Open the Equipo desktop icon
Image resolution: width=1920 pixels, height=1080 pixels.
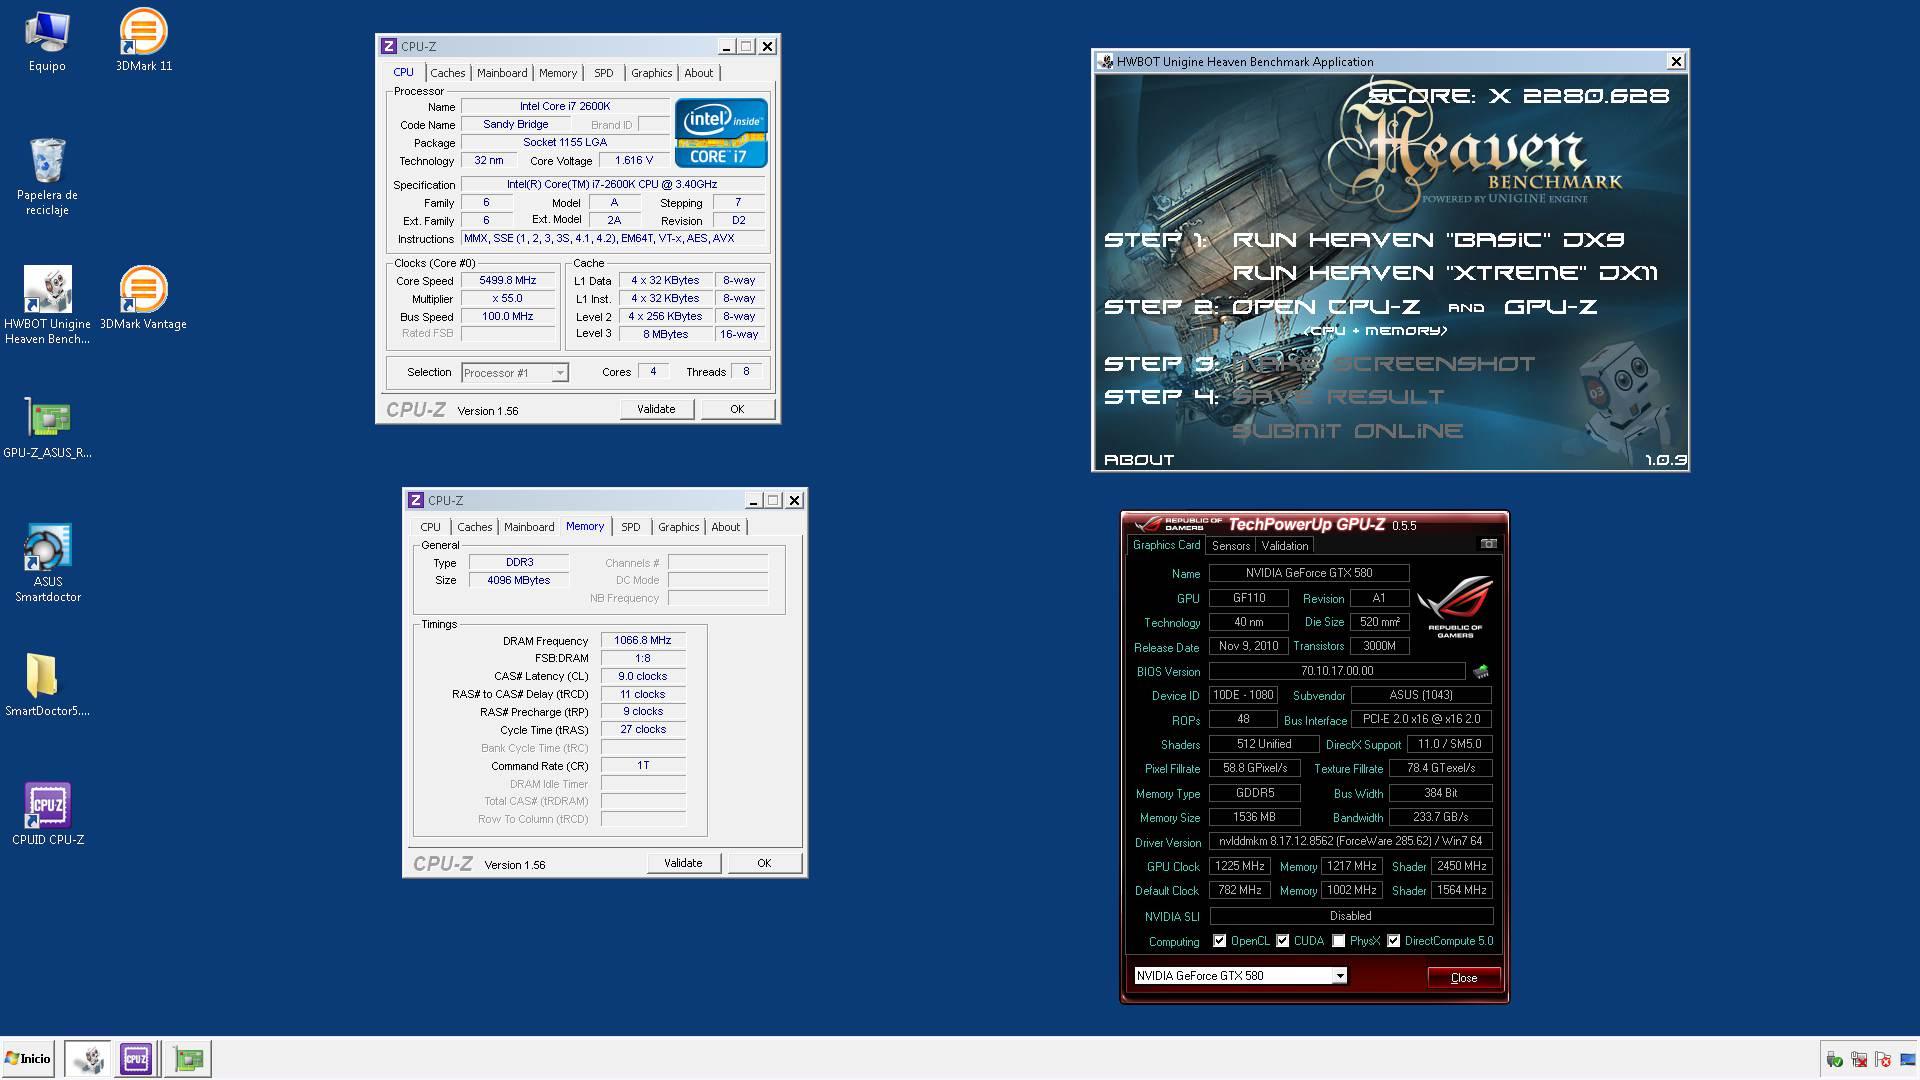point(47,40)
